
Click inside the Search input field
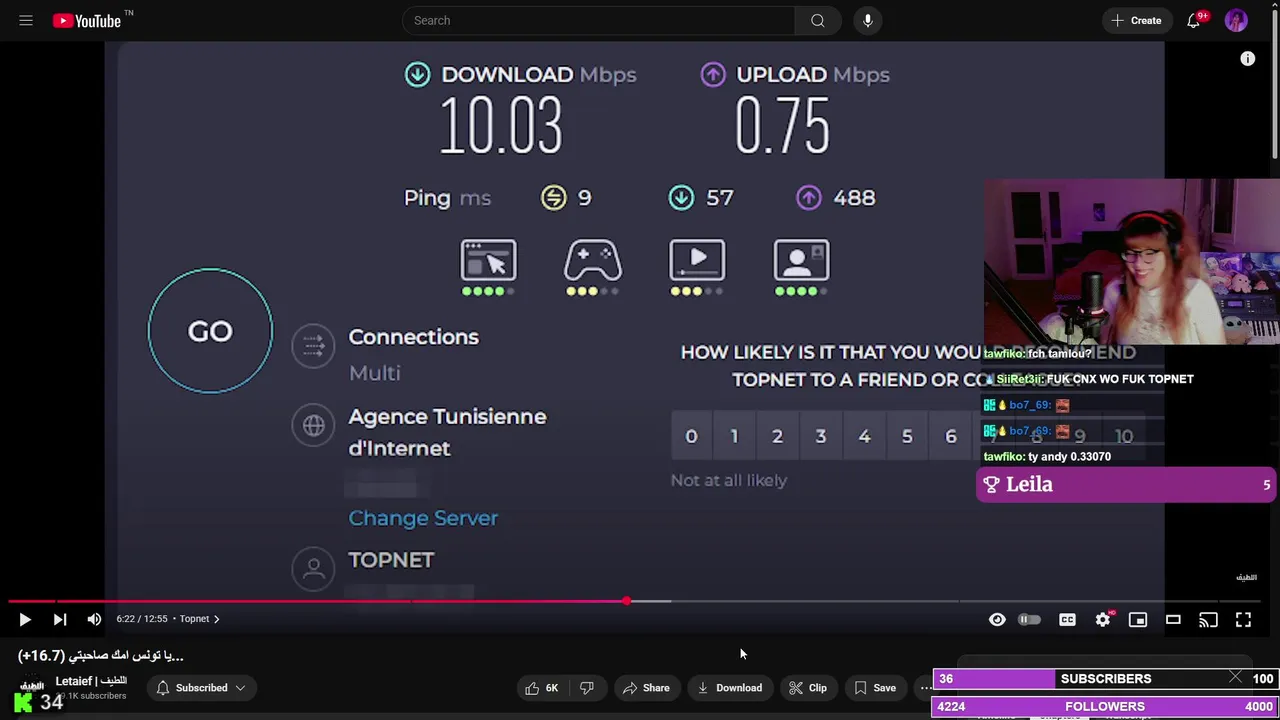click(598, 20)
